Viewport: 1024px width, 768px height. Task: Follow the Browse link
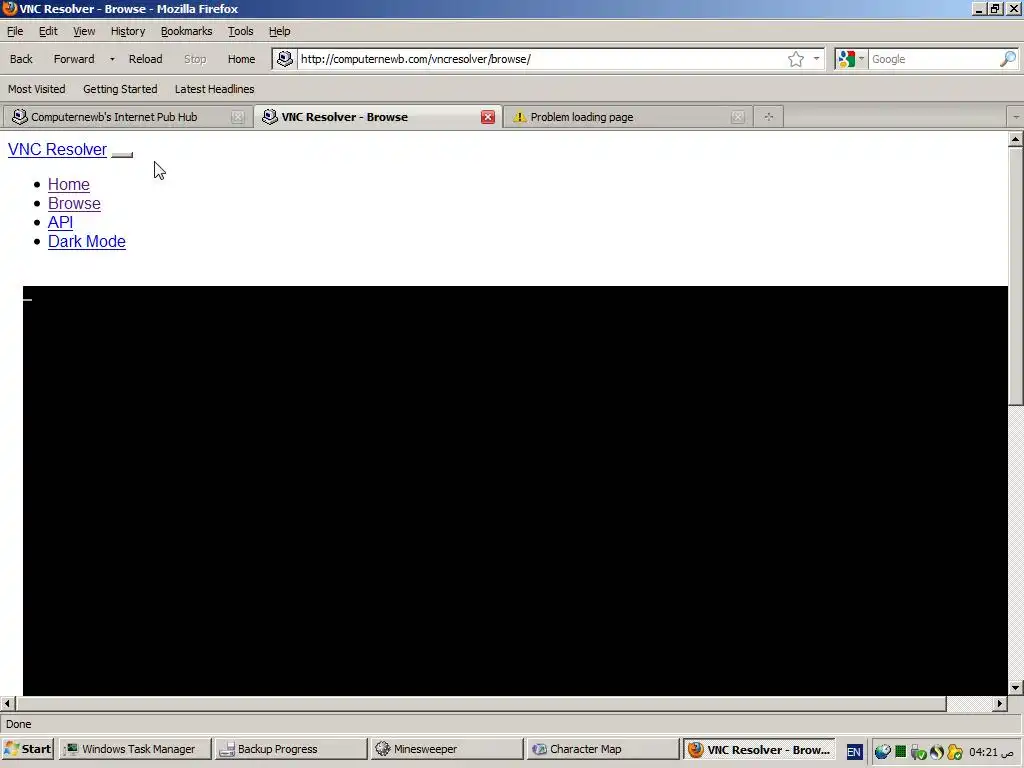74,203
